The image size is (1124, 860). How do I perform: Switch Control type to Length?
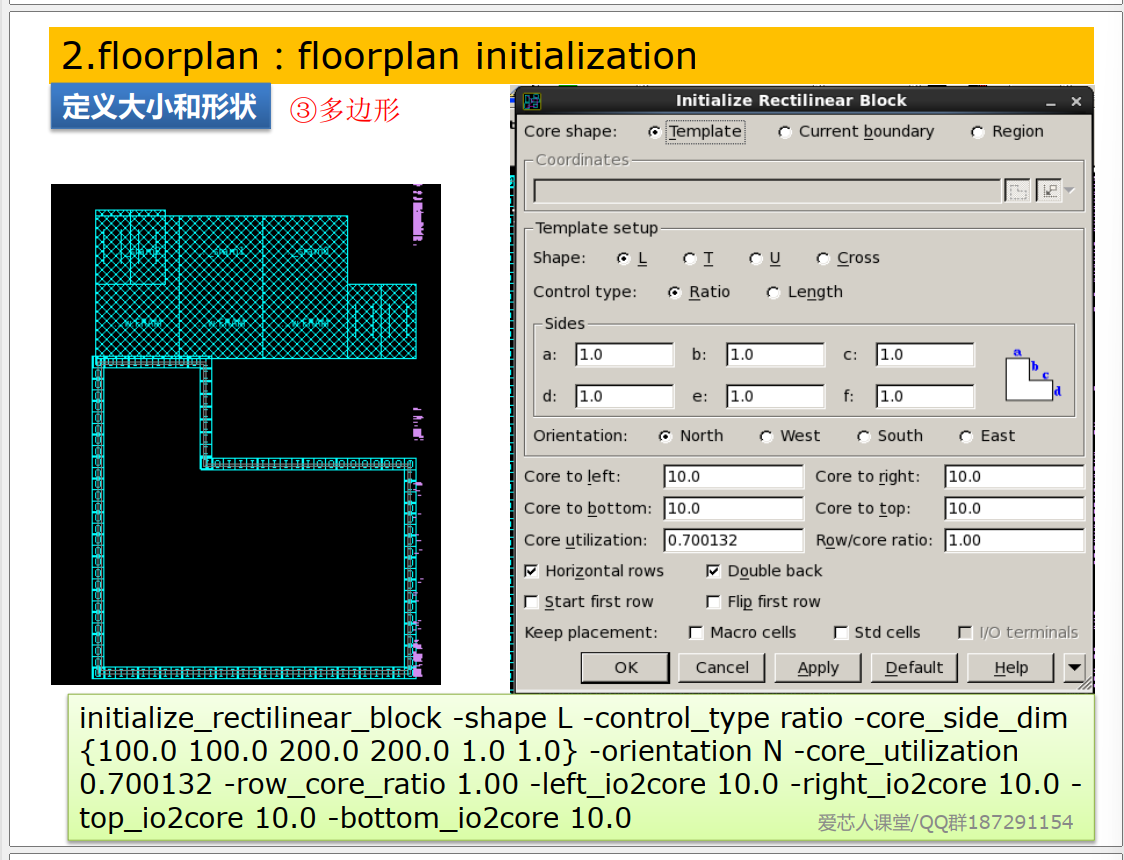pos(773,292)
